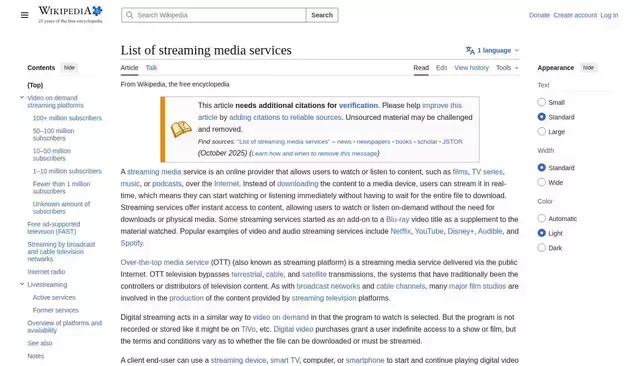Click the Create account link
The height and width of the screenshot is (366, 640).
(x=575, y=15)
